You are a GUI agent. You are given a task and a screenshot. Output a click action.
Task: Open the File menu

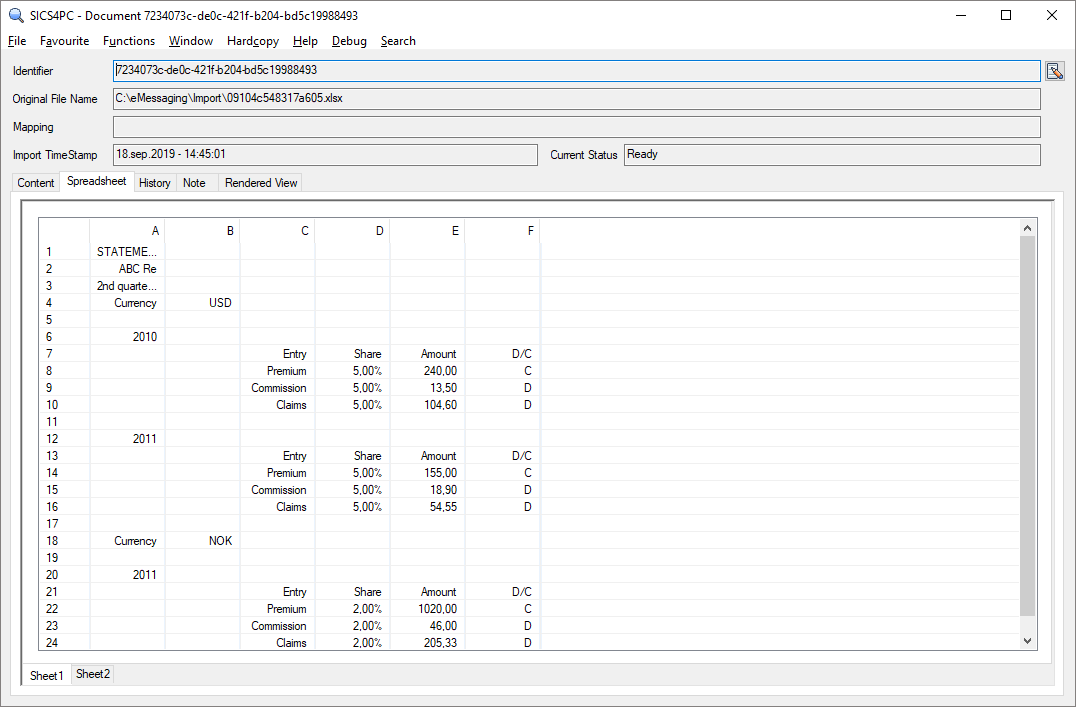point(16,41)
